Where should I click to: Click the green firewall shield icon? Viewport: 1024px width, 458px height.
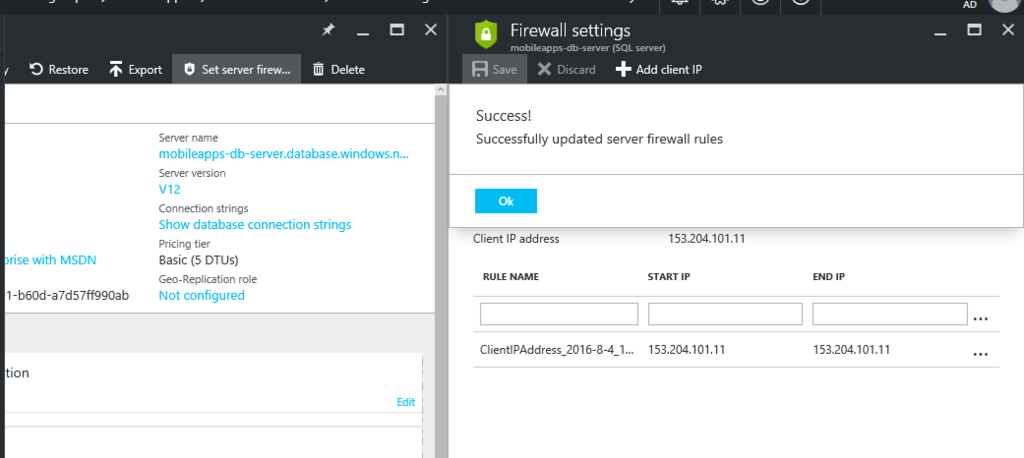coord(486,35)
